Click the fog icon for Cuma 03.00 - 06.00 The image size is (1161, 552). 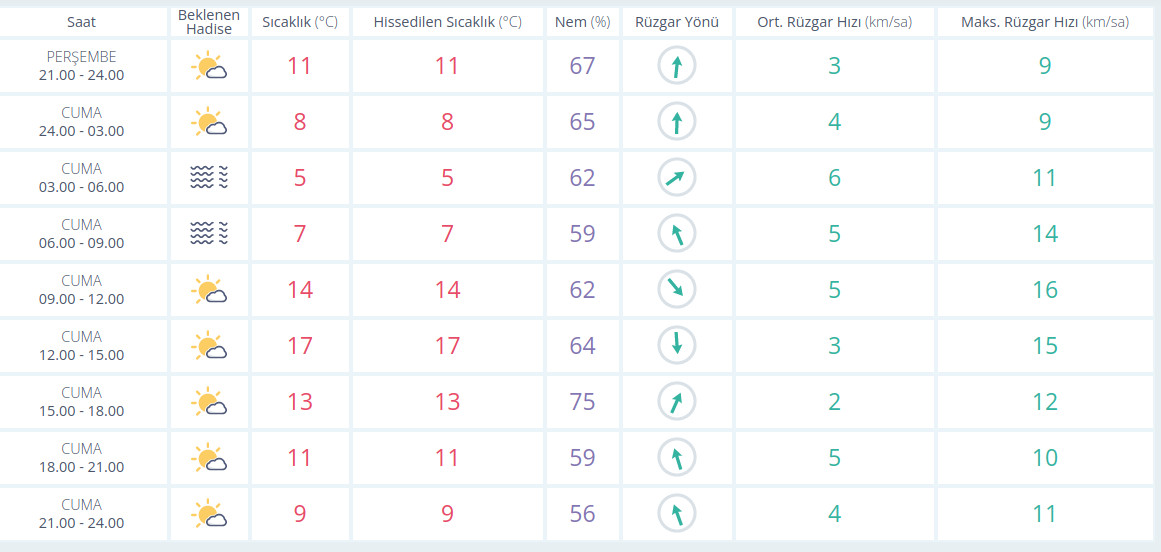pyautogui.click(x=209, y=178)
